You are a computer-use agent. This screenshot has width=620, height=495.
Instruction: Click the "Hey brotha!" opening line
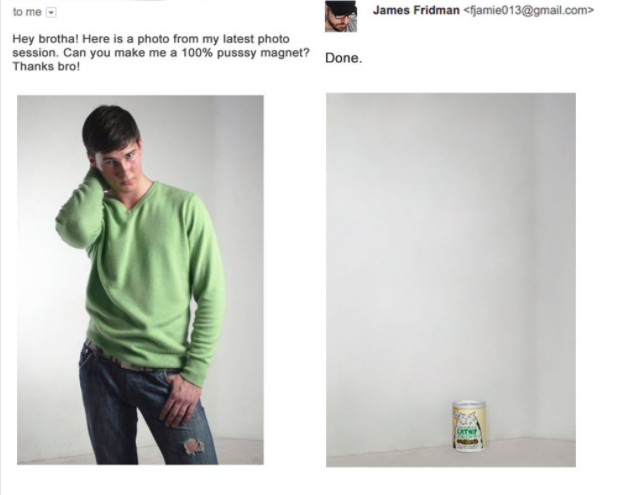point(46,39)
